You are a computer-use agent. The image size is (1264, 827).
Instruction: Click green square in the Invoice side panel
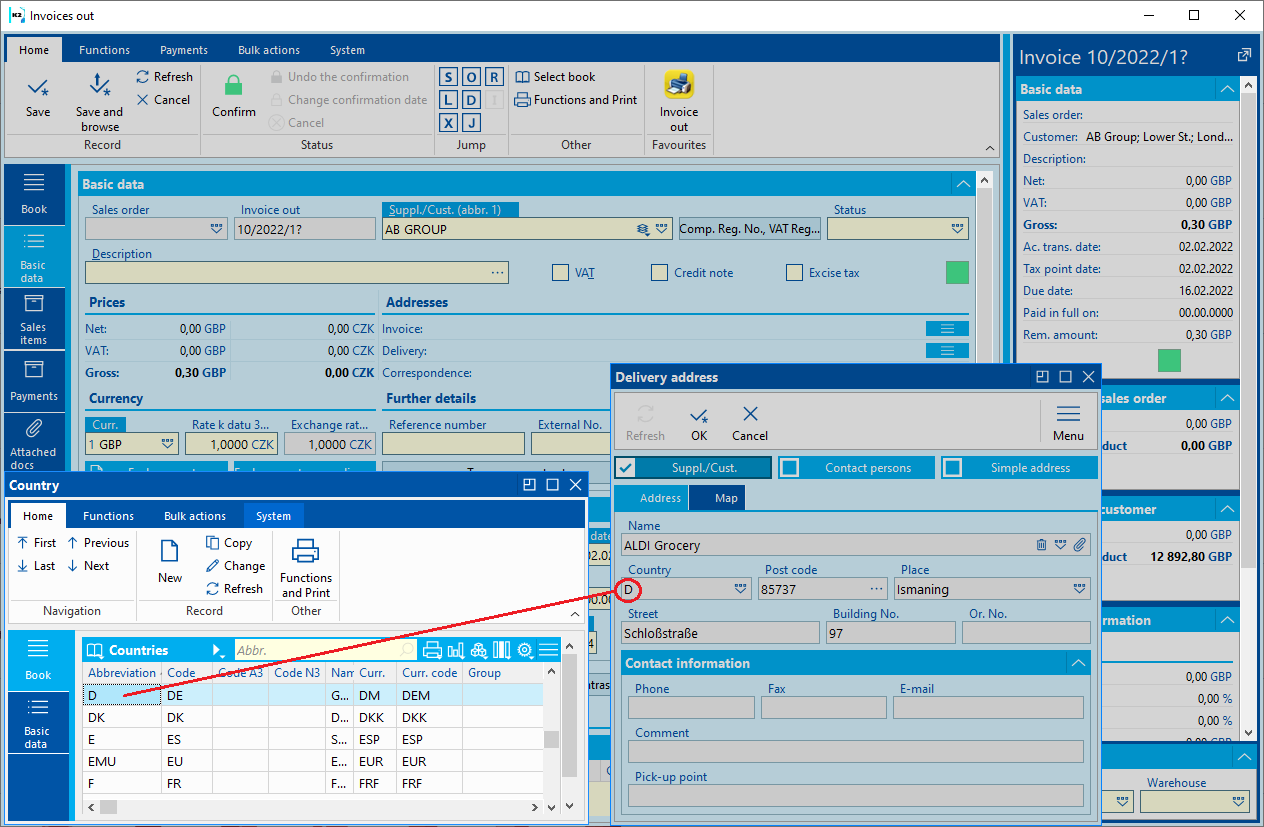[1169, 361]
